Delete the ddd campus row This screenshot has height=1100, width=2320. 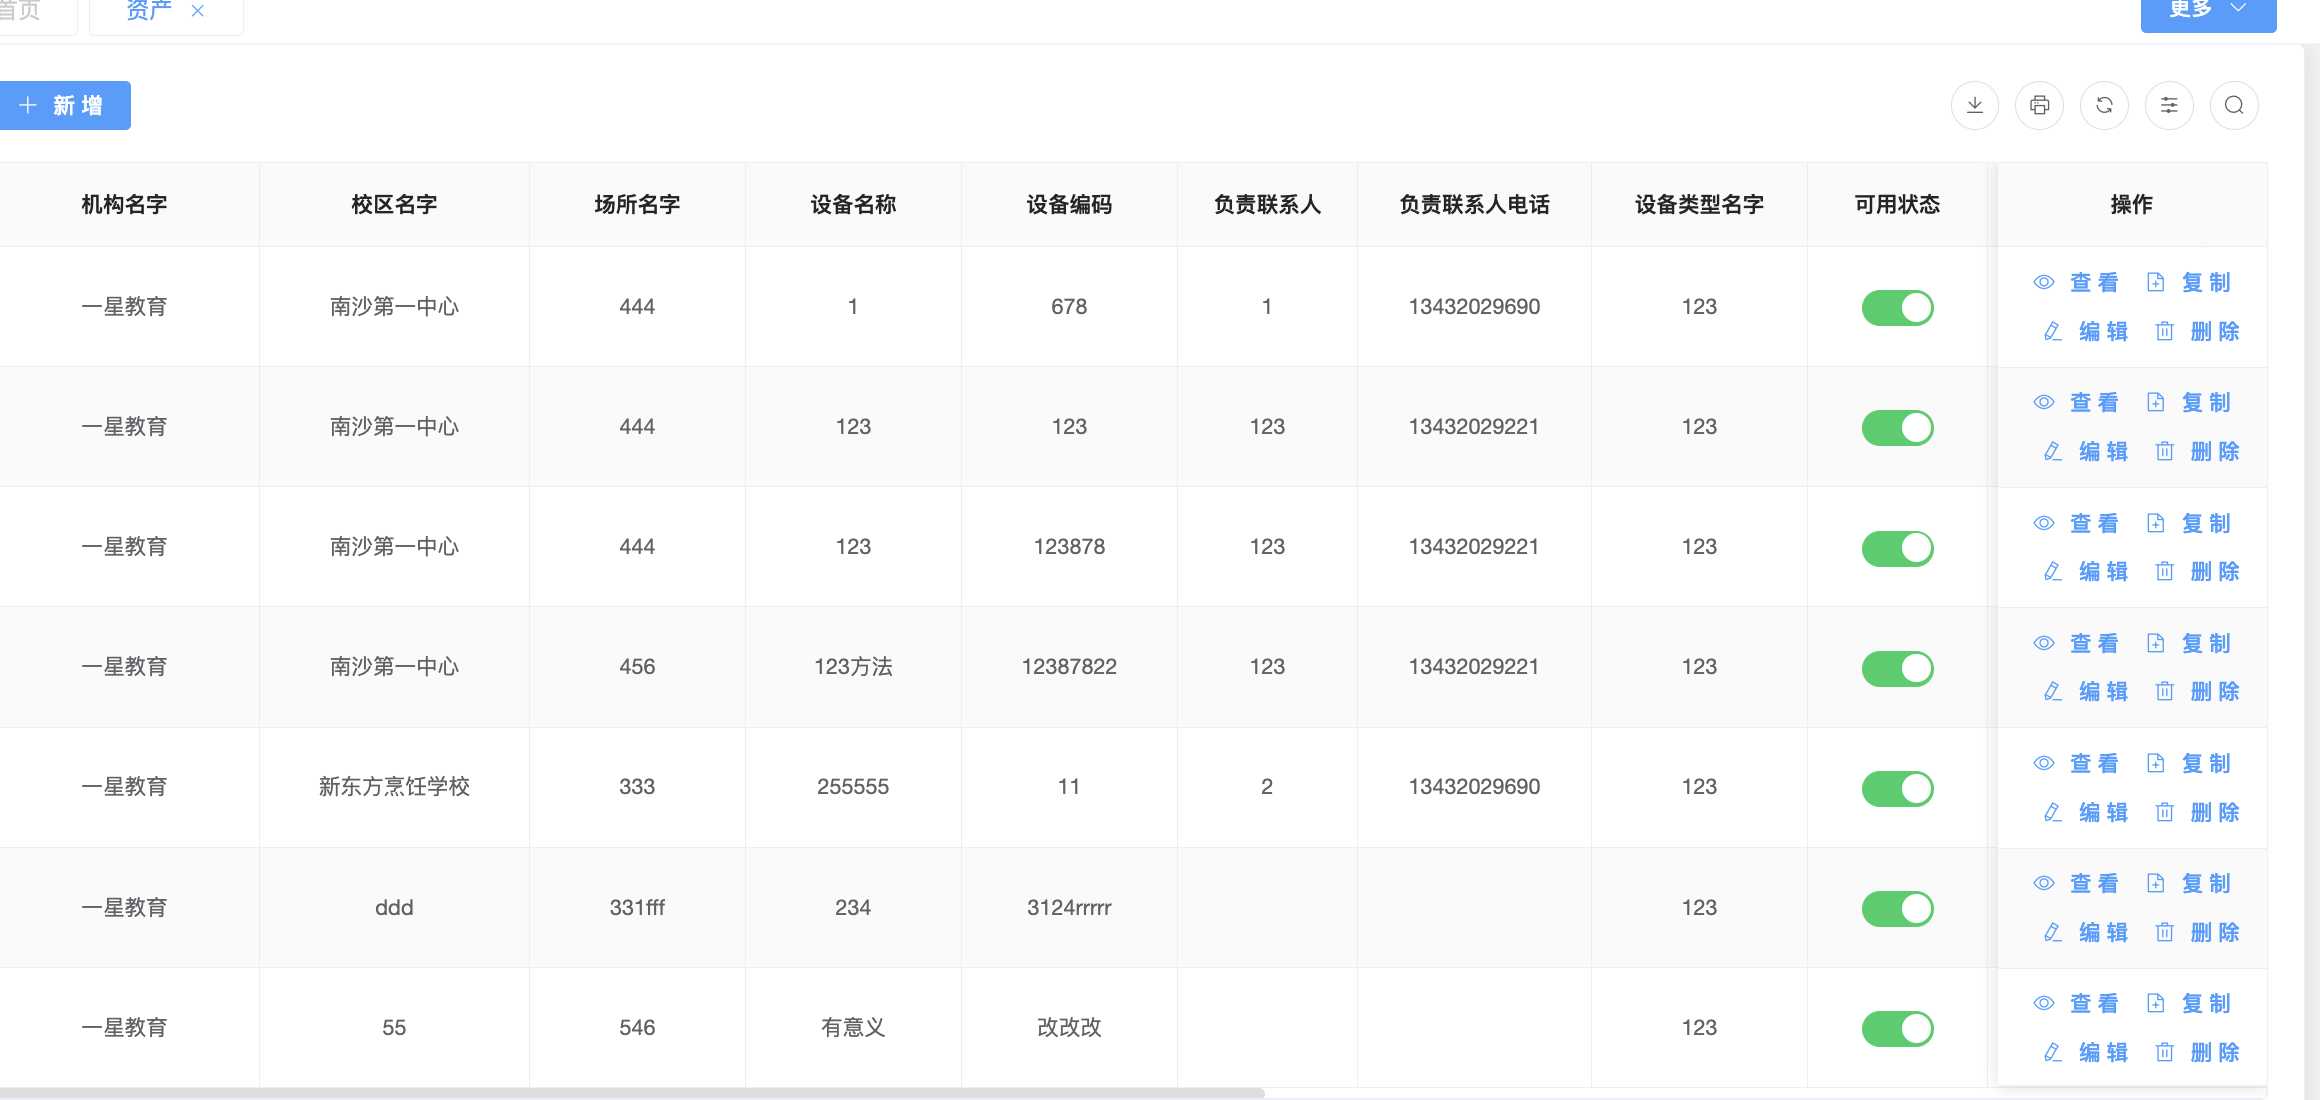tap(2197, 932)
